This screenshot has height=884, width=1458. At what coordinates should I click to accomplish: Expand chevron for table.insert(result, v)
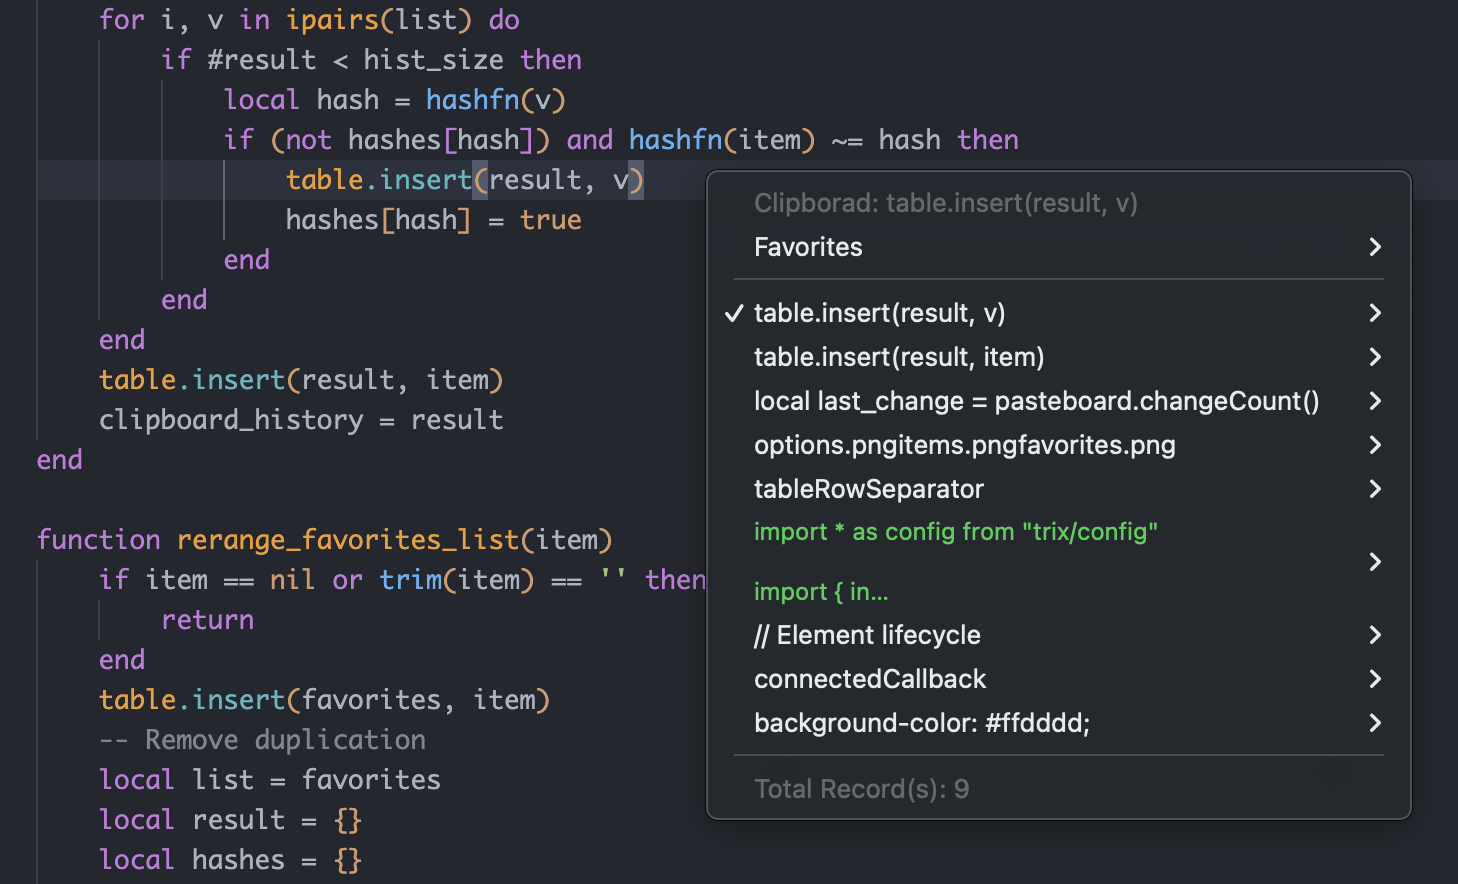click(1375, 313)
